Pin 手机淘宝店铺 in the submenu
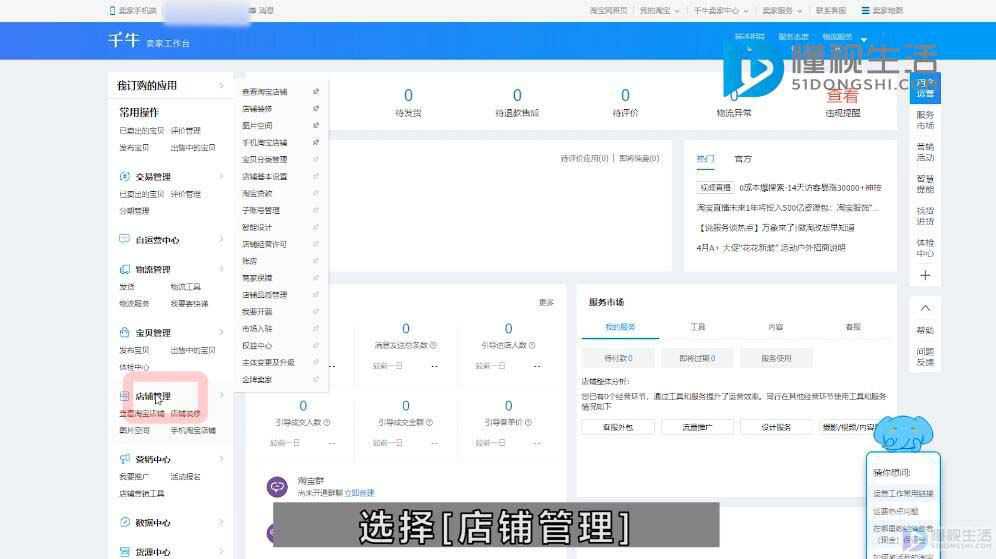 coord(316,142)
